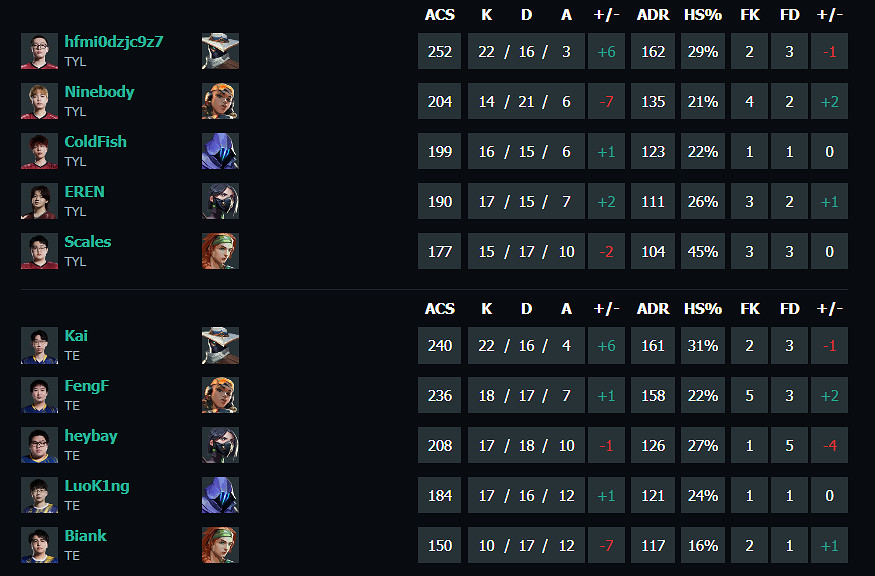The height and width of the screenshot is (576, 875).
Task: Open the EREN player name link
Action: [x=84, y=192]
